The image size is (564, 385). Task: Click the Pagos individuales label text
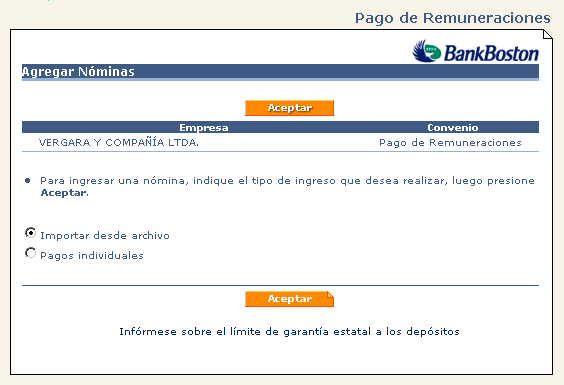coord(92,255)
